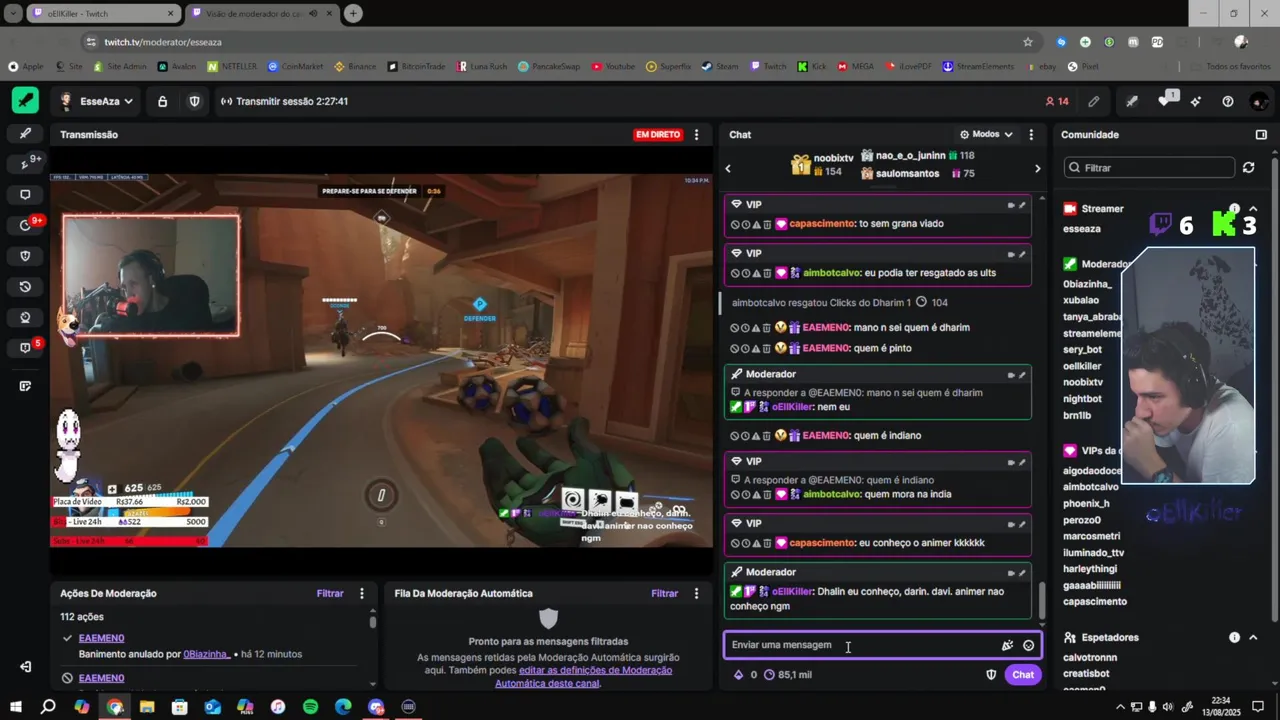Click viewer calvotronnn in Espetadores list

pos(1090,658)
